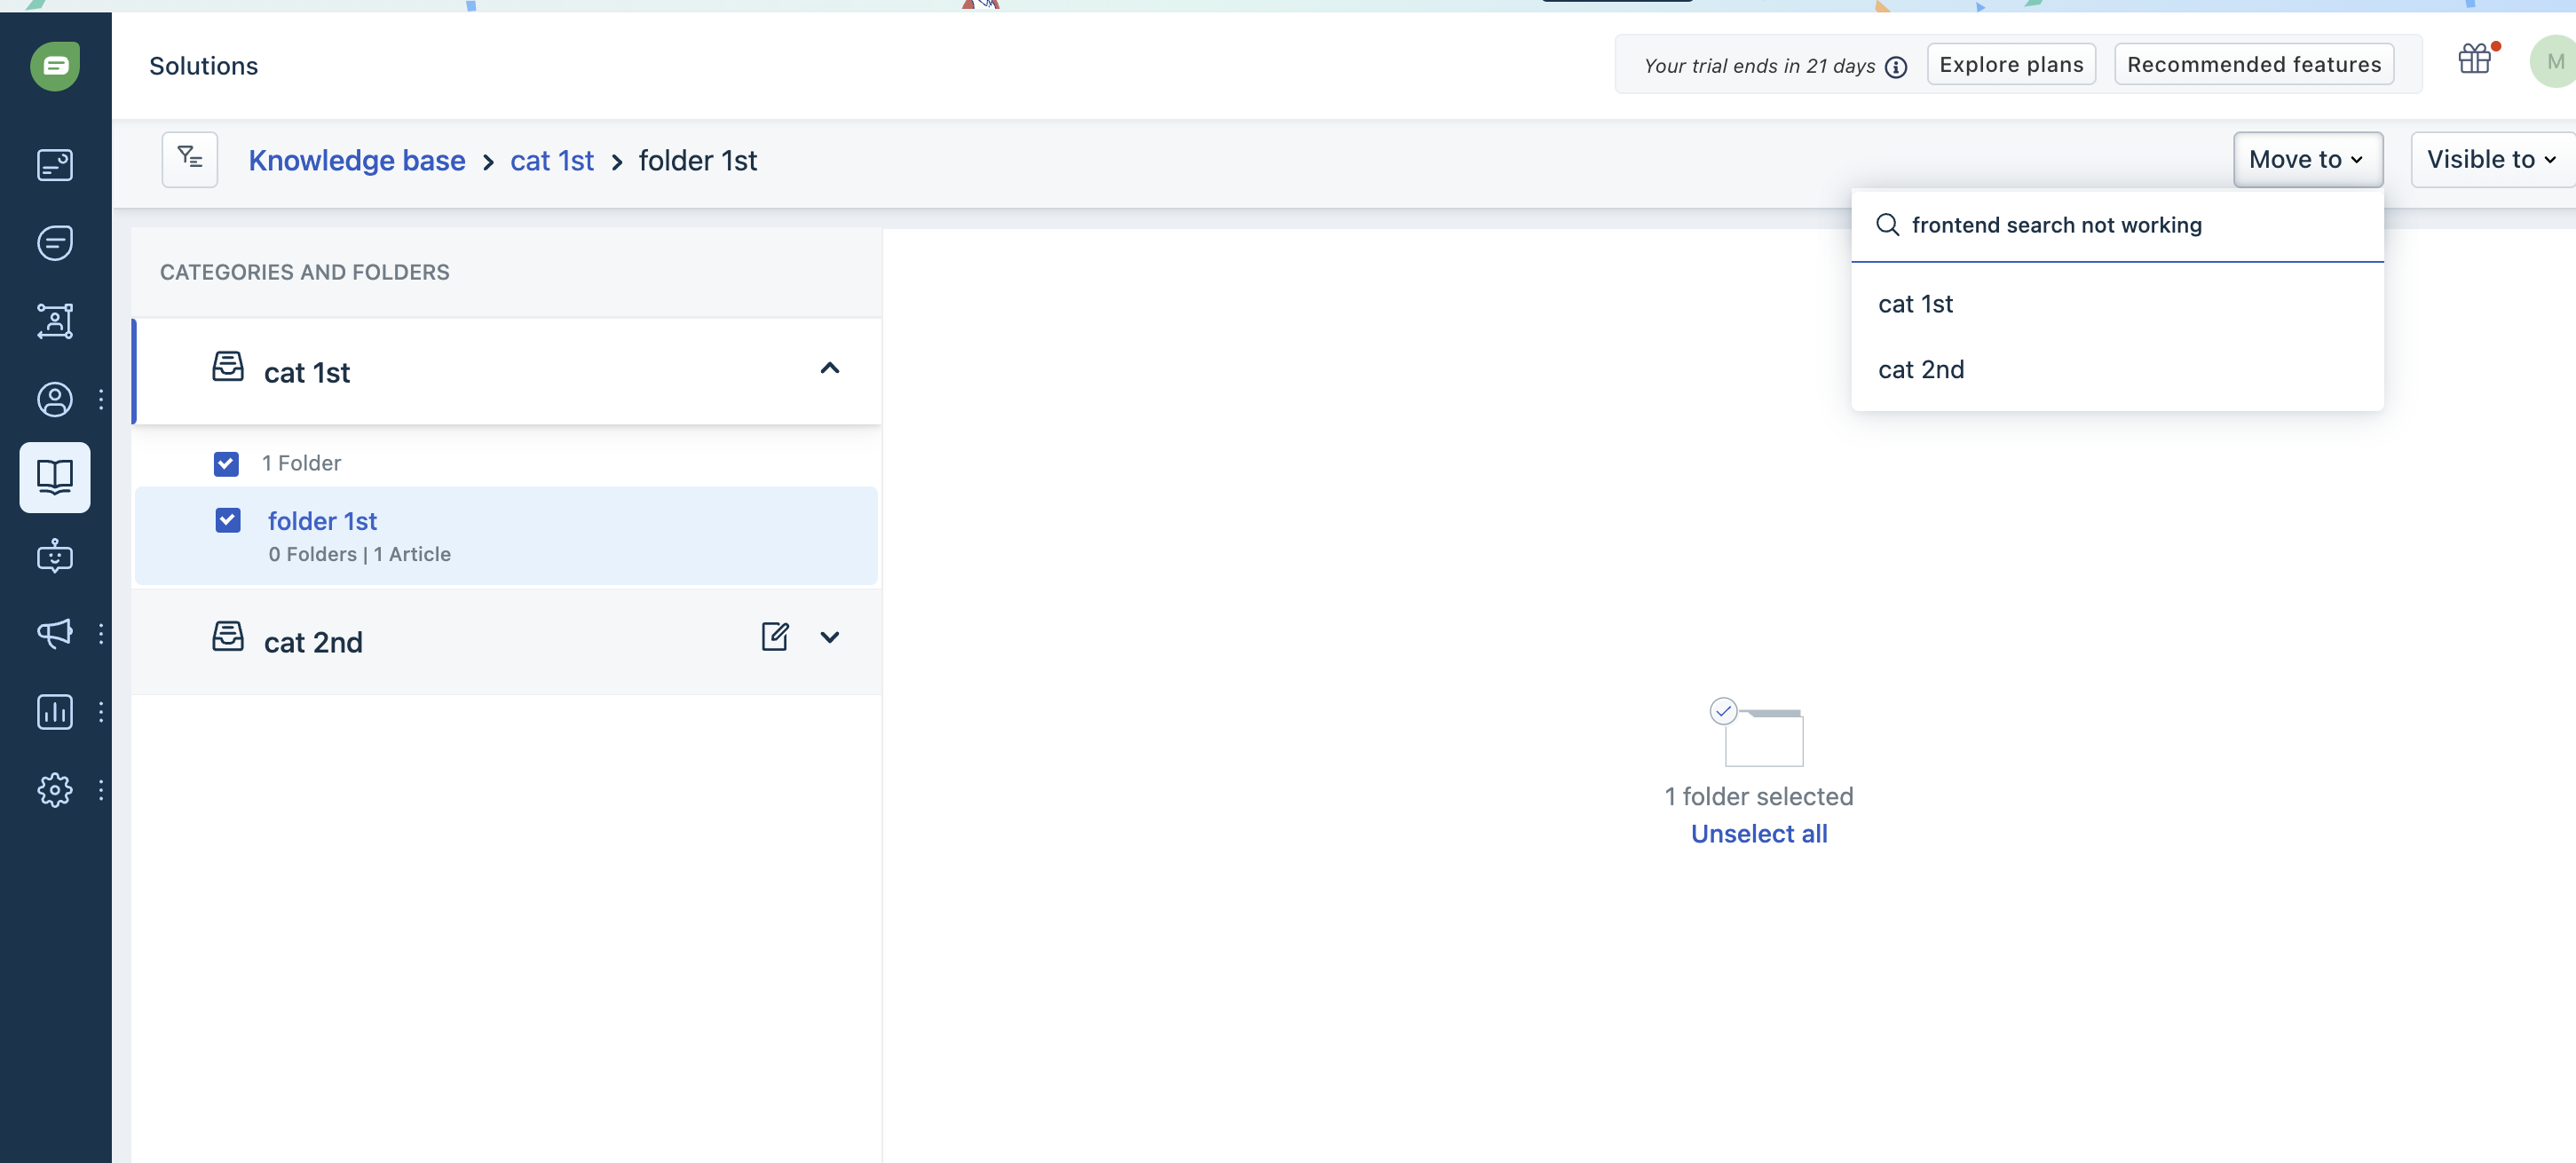The image size is (2576, 1163).
Task: Open the Visible to dropdown
Action: [2490, 159]
